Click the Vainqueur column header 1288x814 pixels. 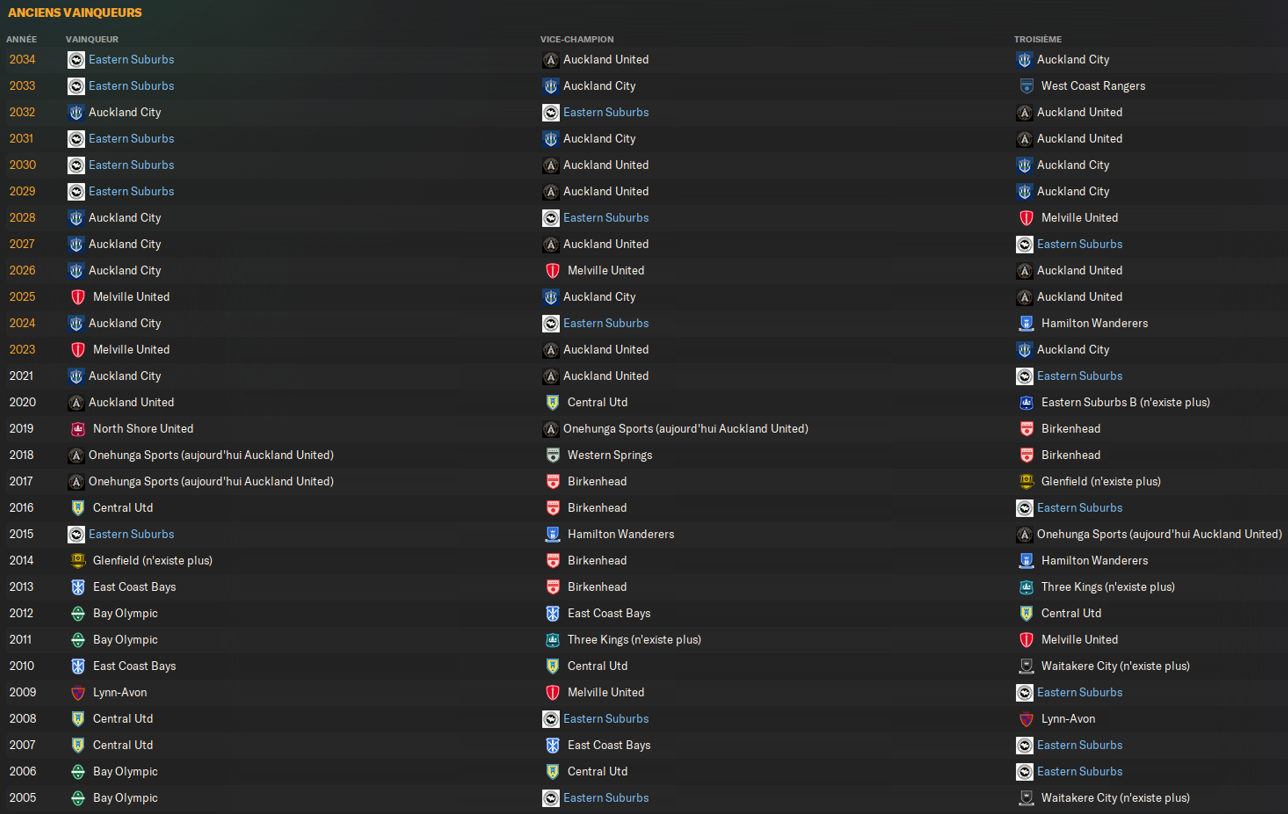92,39
